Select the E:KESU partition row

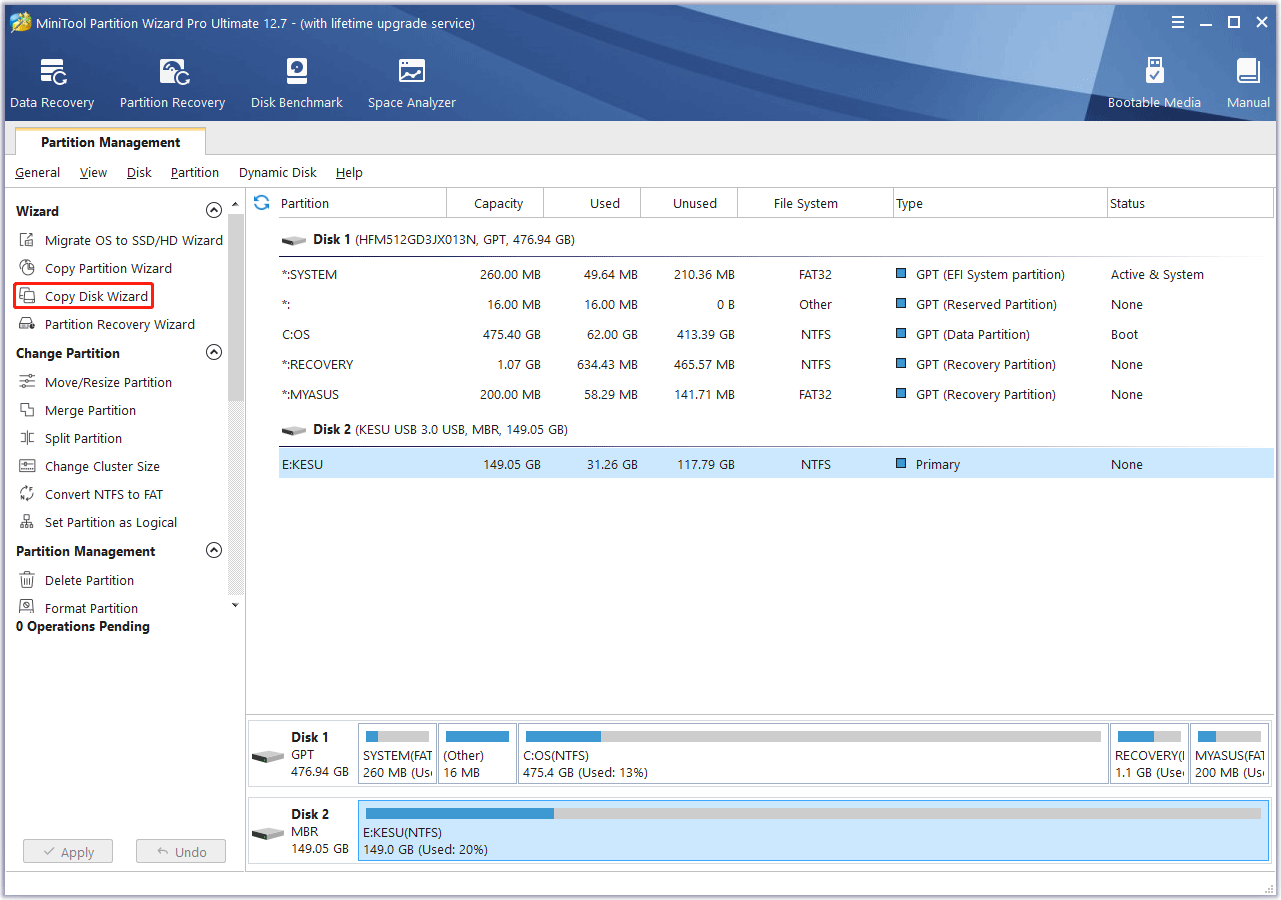(600, 463)
